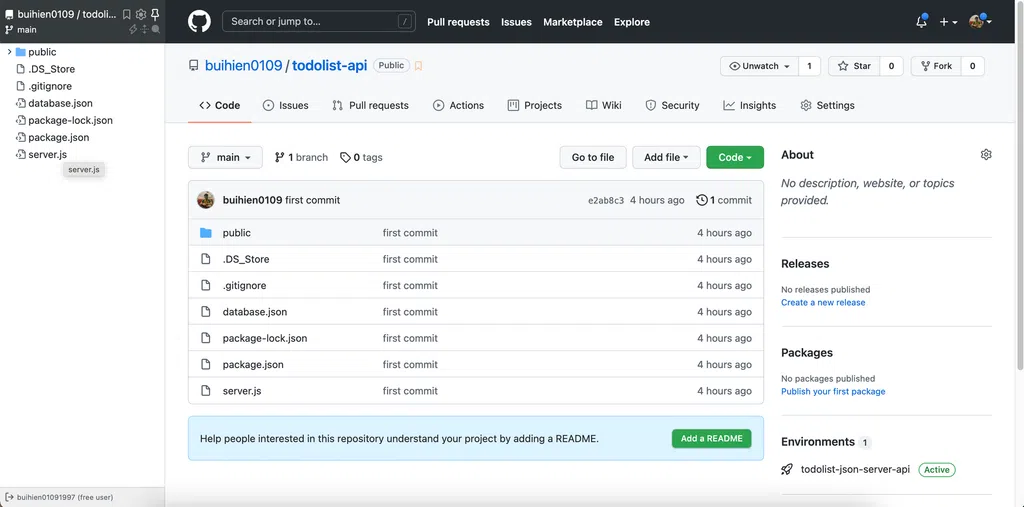1024x507 pixels.
Task: Click the first commit message in header row
Action: pos(312,201)
